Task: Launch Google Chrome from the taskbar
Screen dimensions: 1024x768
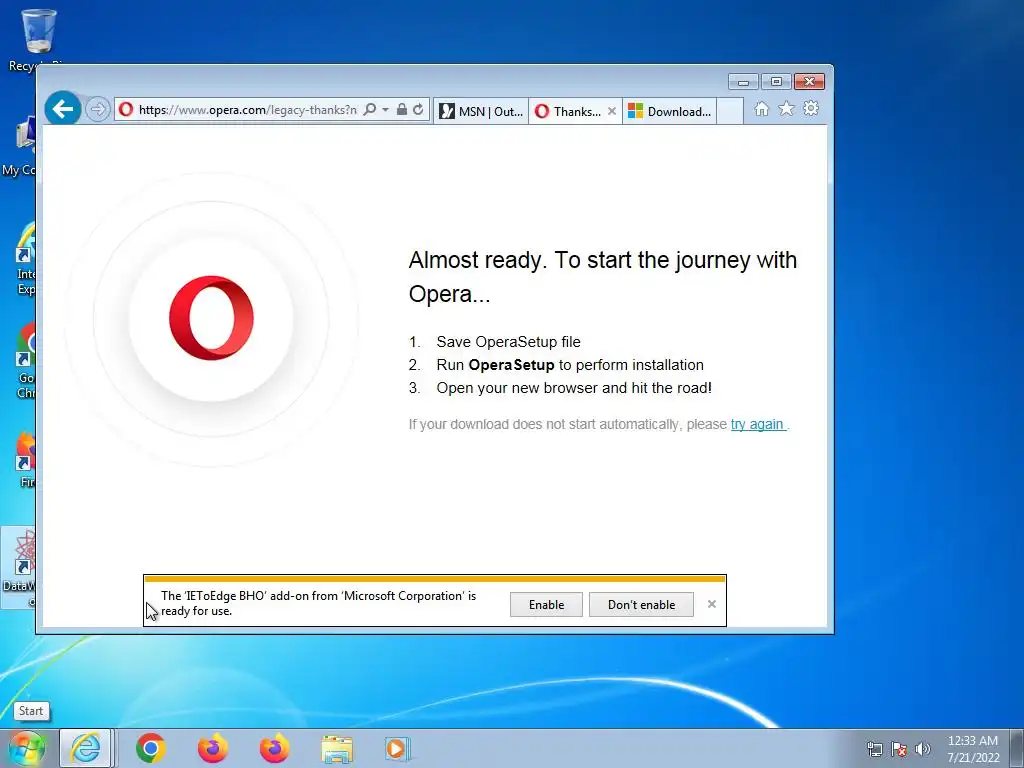Action: [x=151, y=748]
